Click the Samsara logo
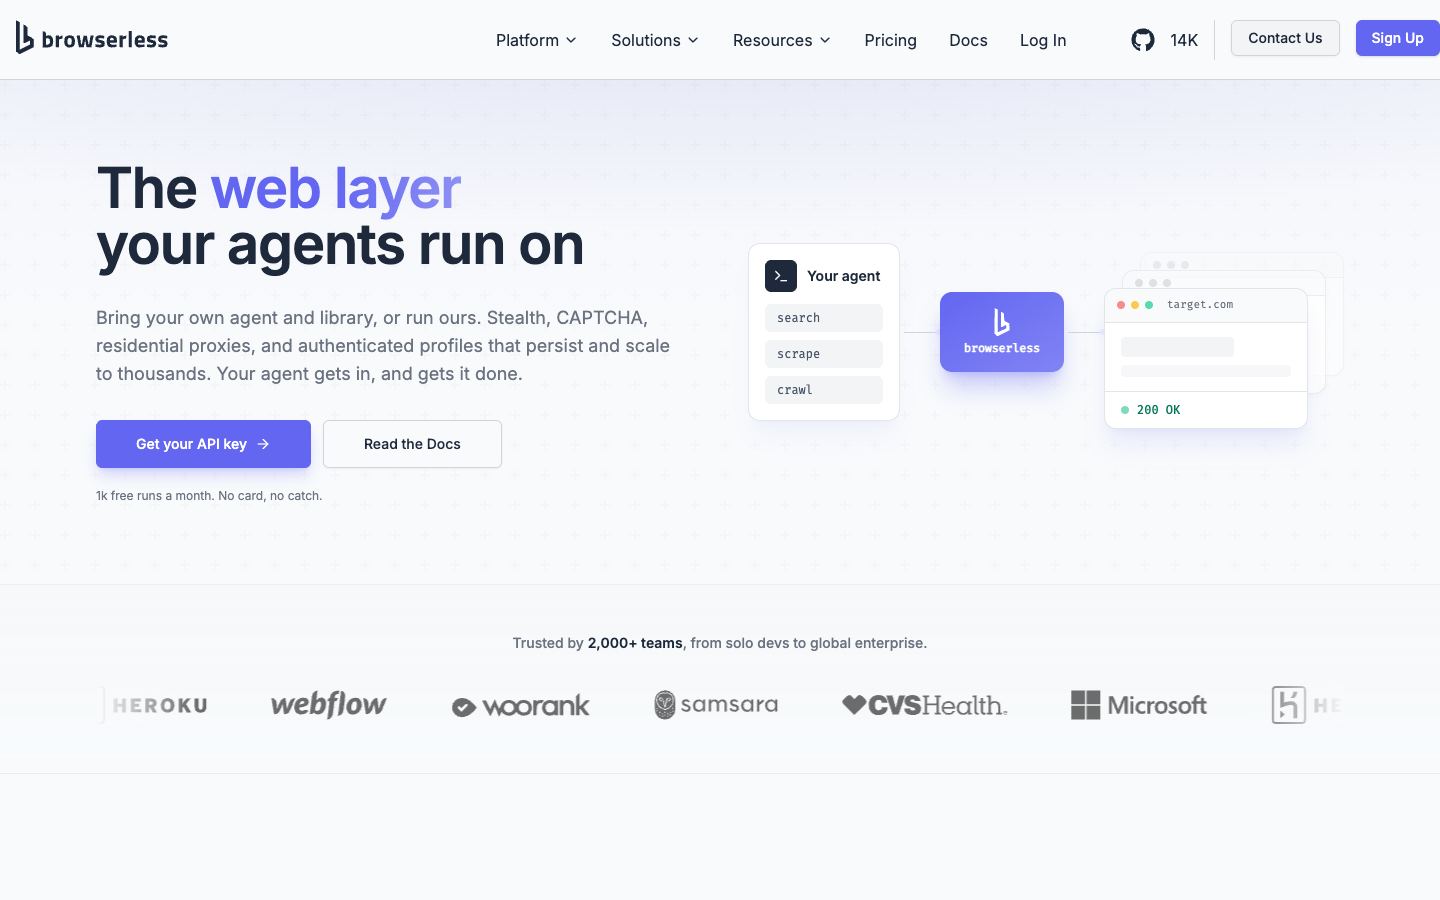Image resolution: width=1440 pixels, height=900 pixels. (x=716, y=704)
